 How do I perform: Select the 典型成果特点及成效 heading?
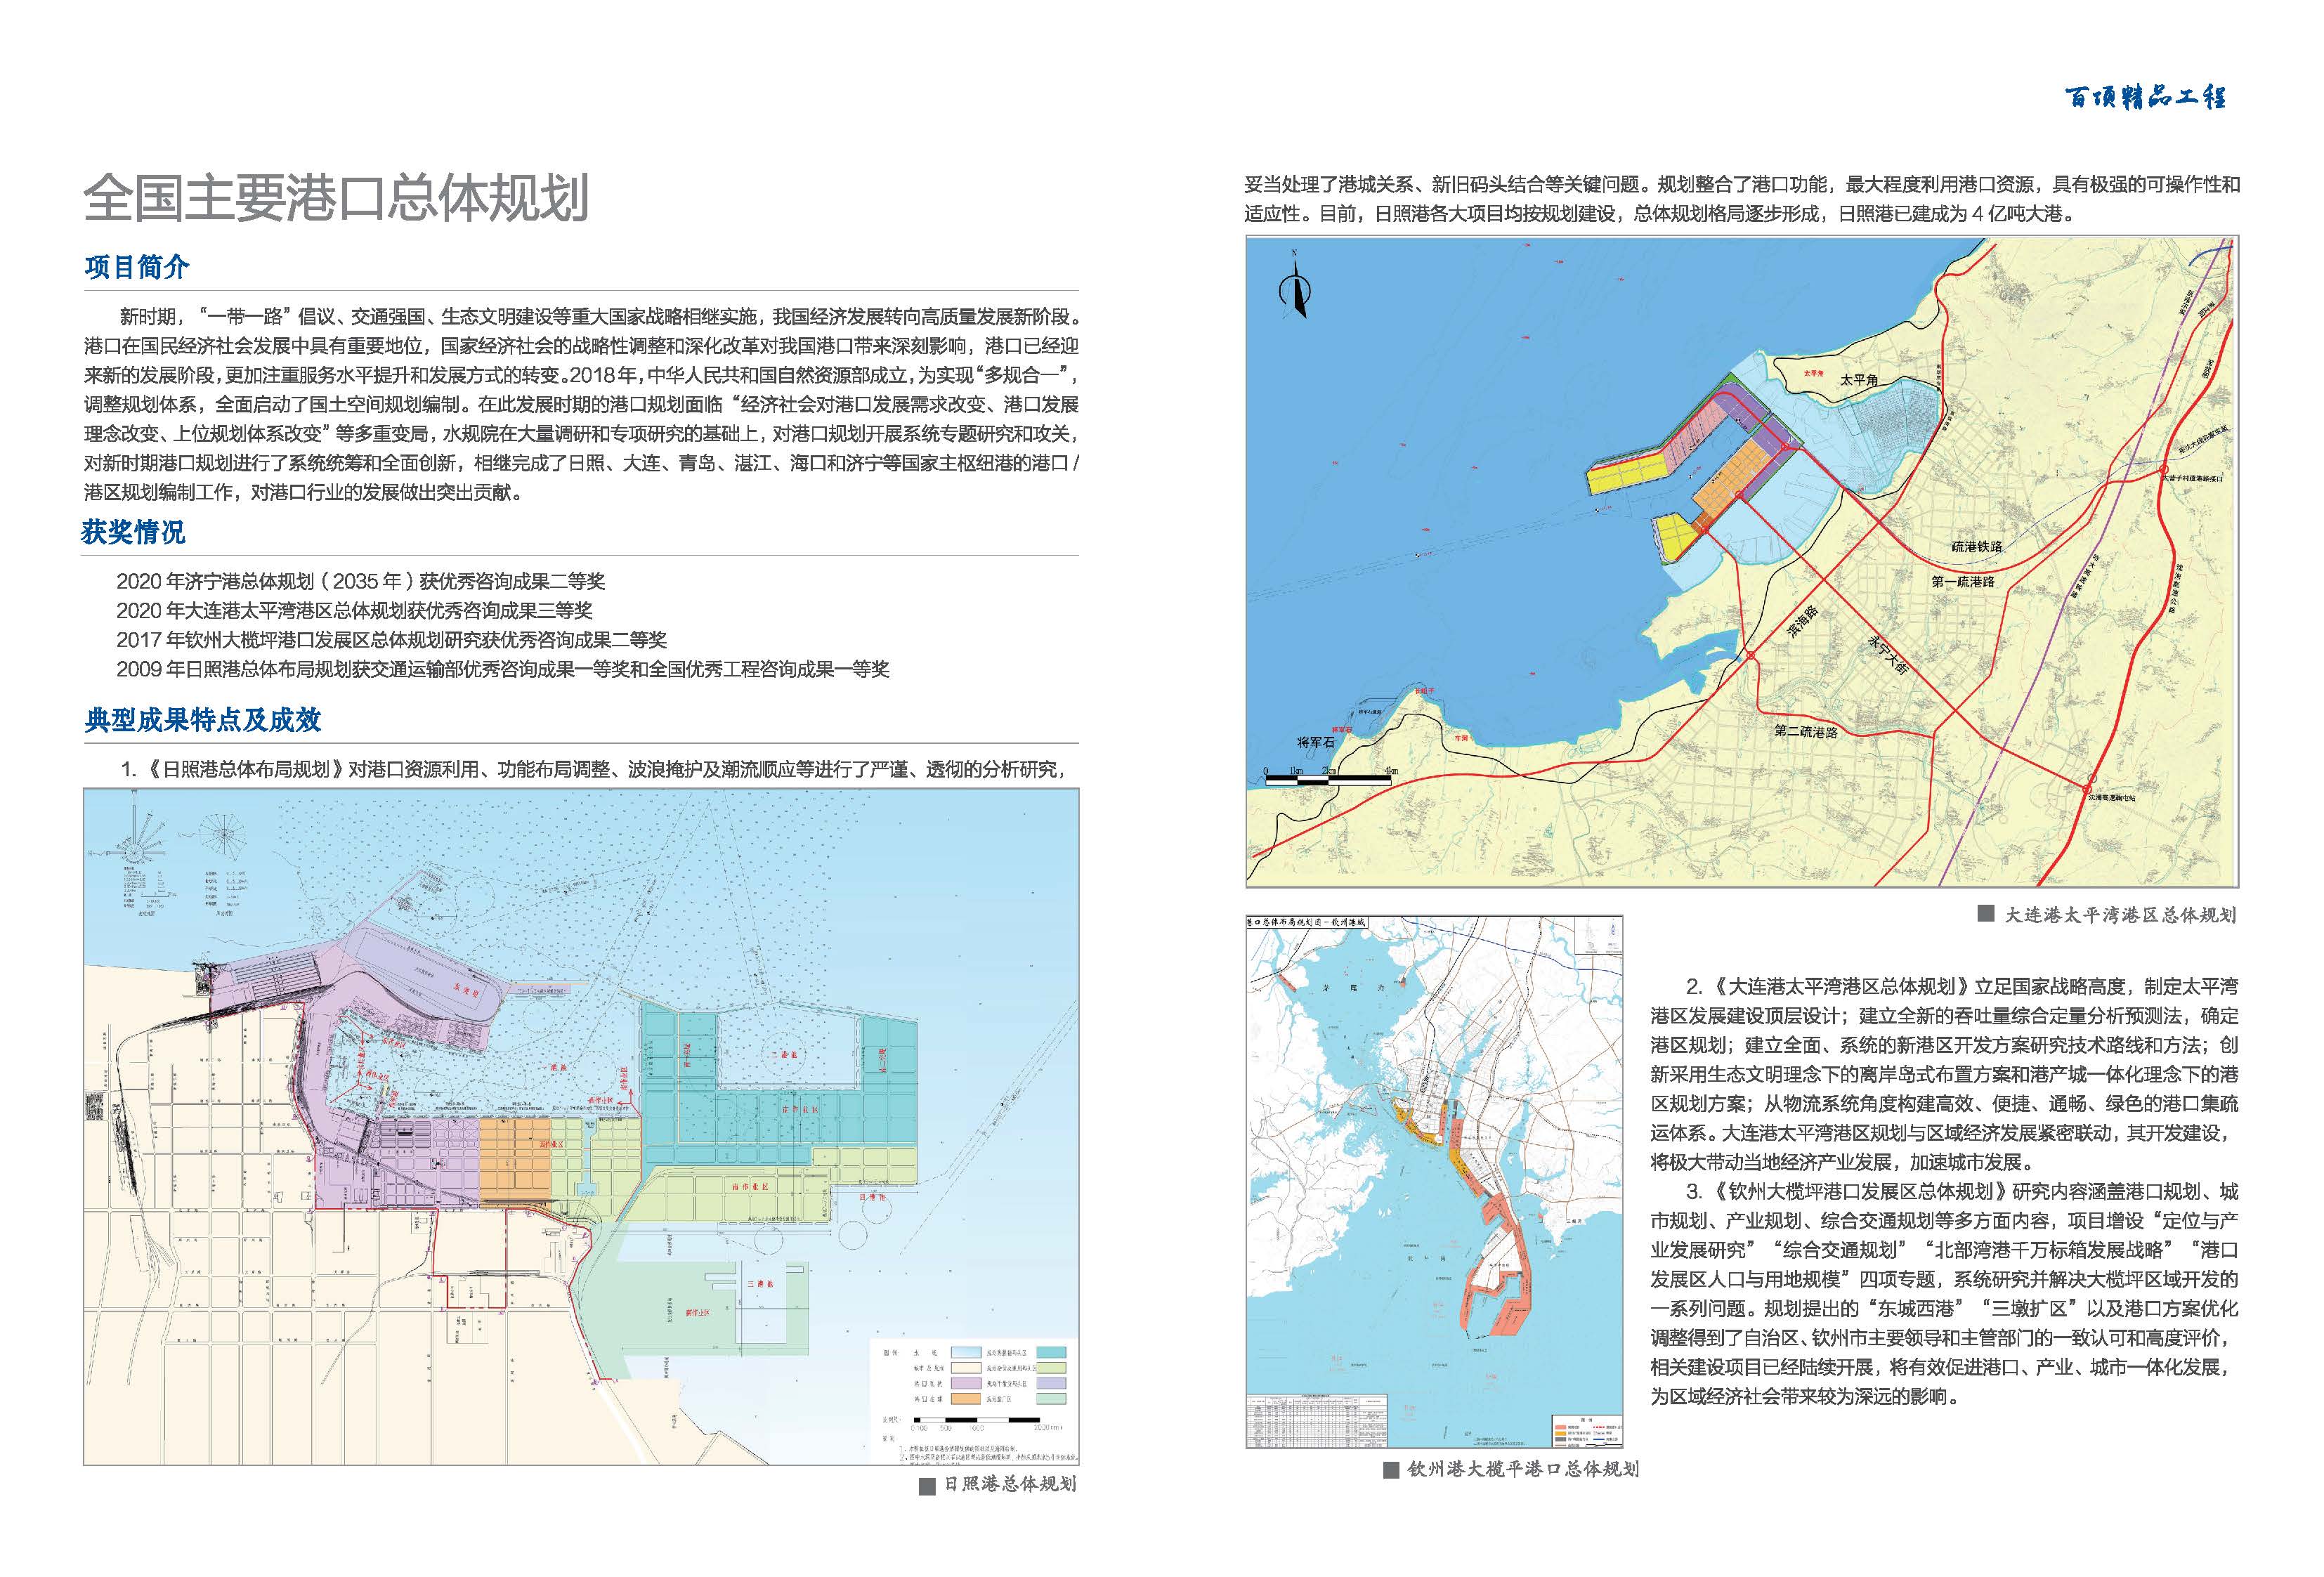pyautogui.click(x=203, y=720)
